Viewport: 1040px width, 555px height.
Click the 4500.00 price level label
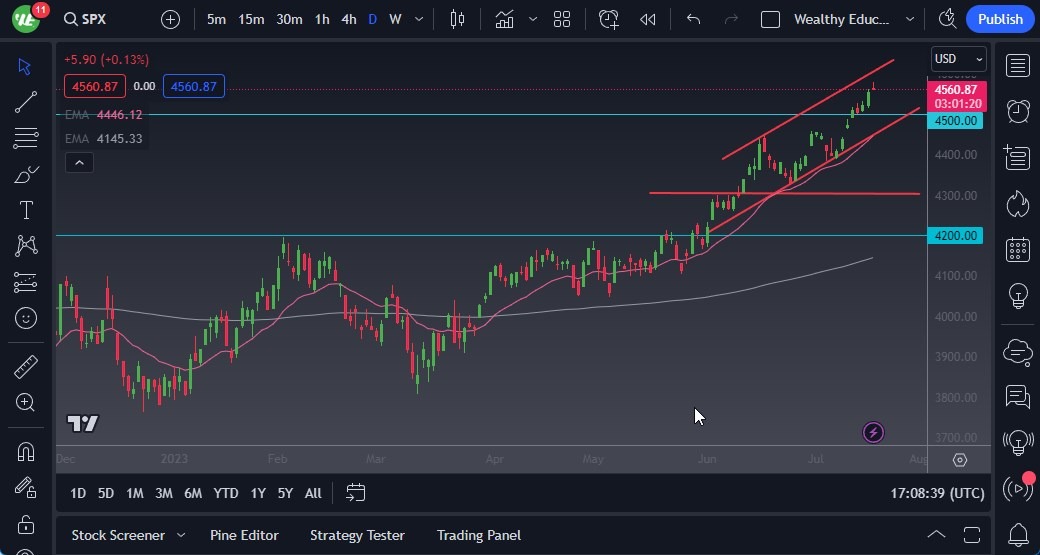[x=956, y=121]
